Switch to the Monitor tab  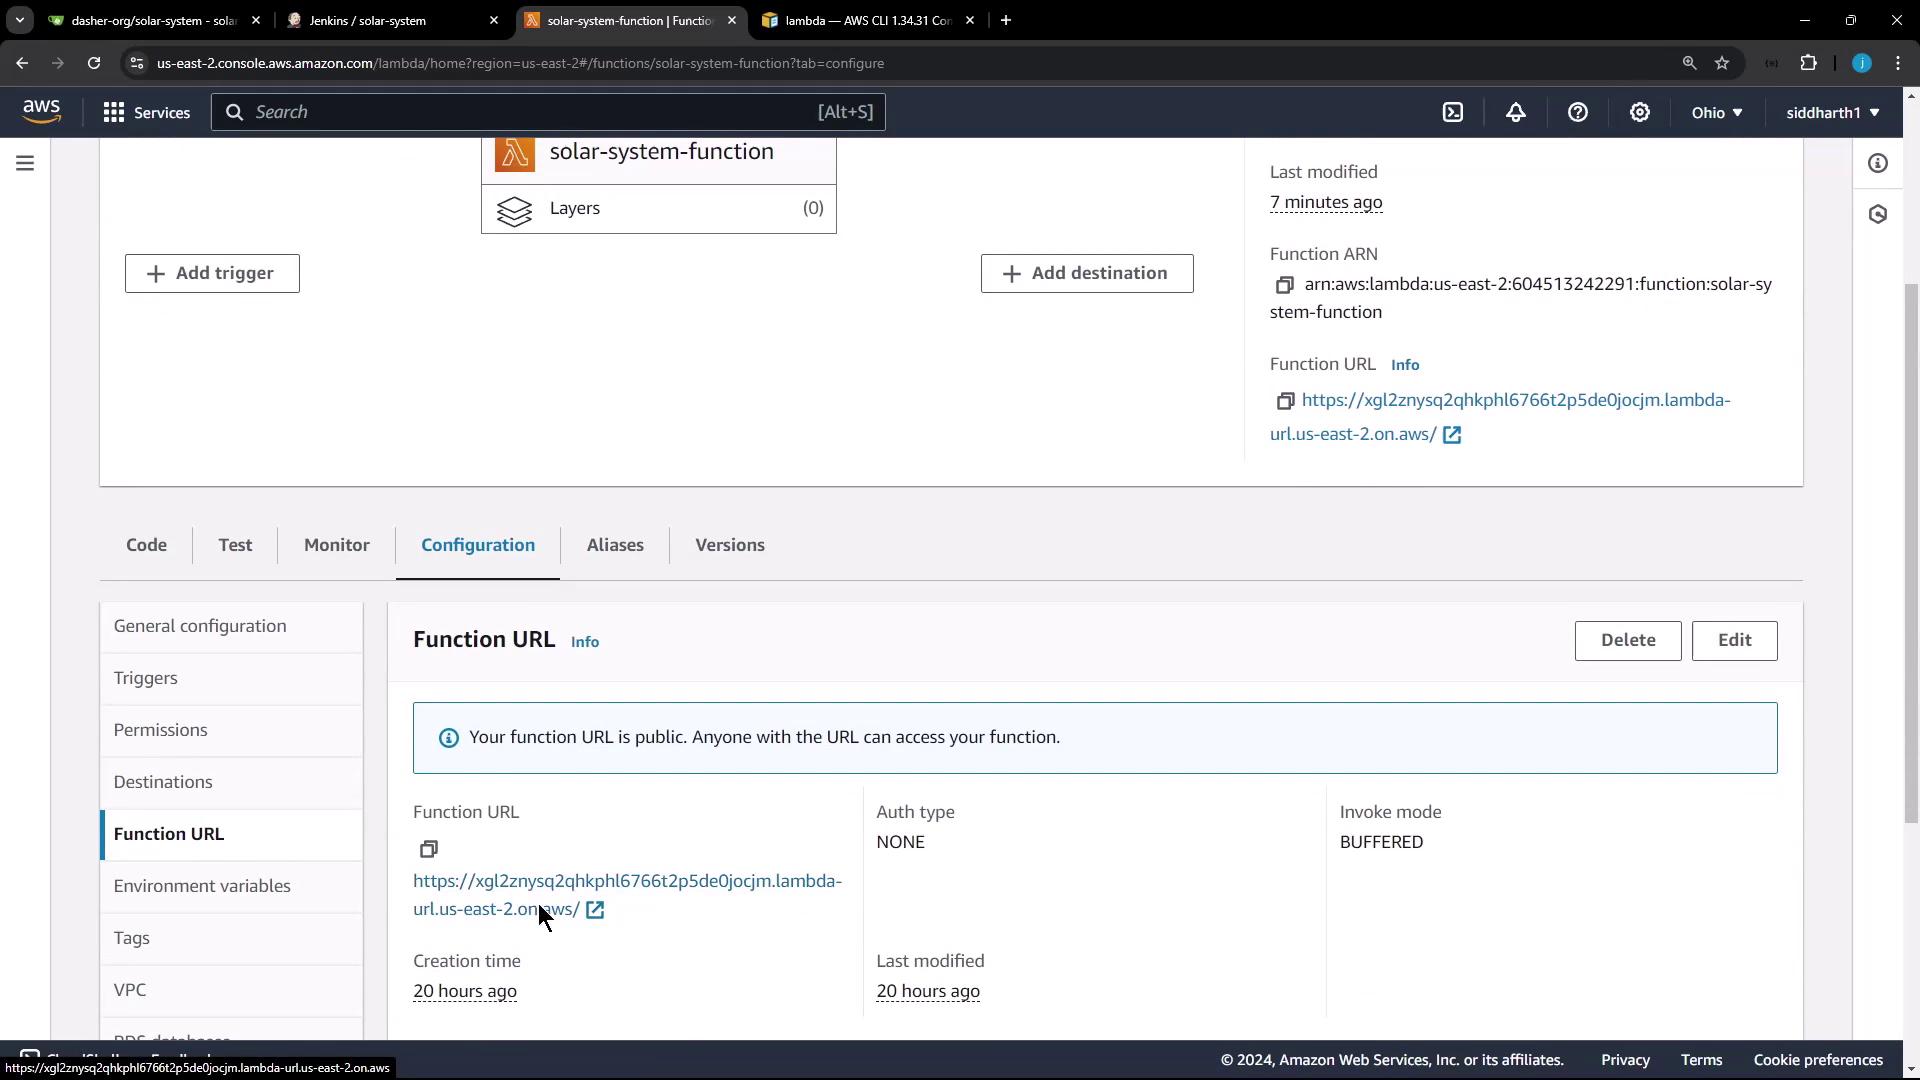tap(336, 545)
